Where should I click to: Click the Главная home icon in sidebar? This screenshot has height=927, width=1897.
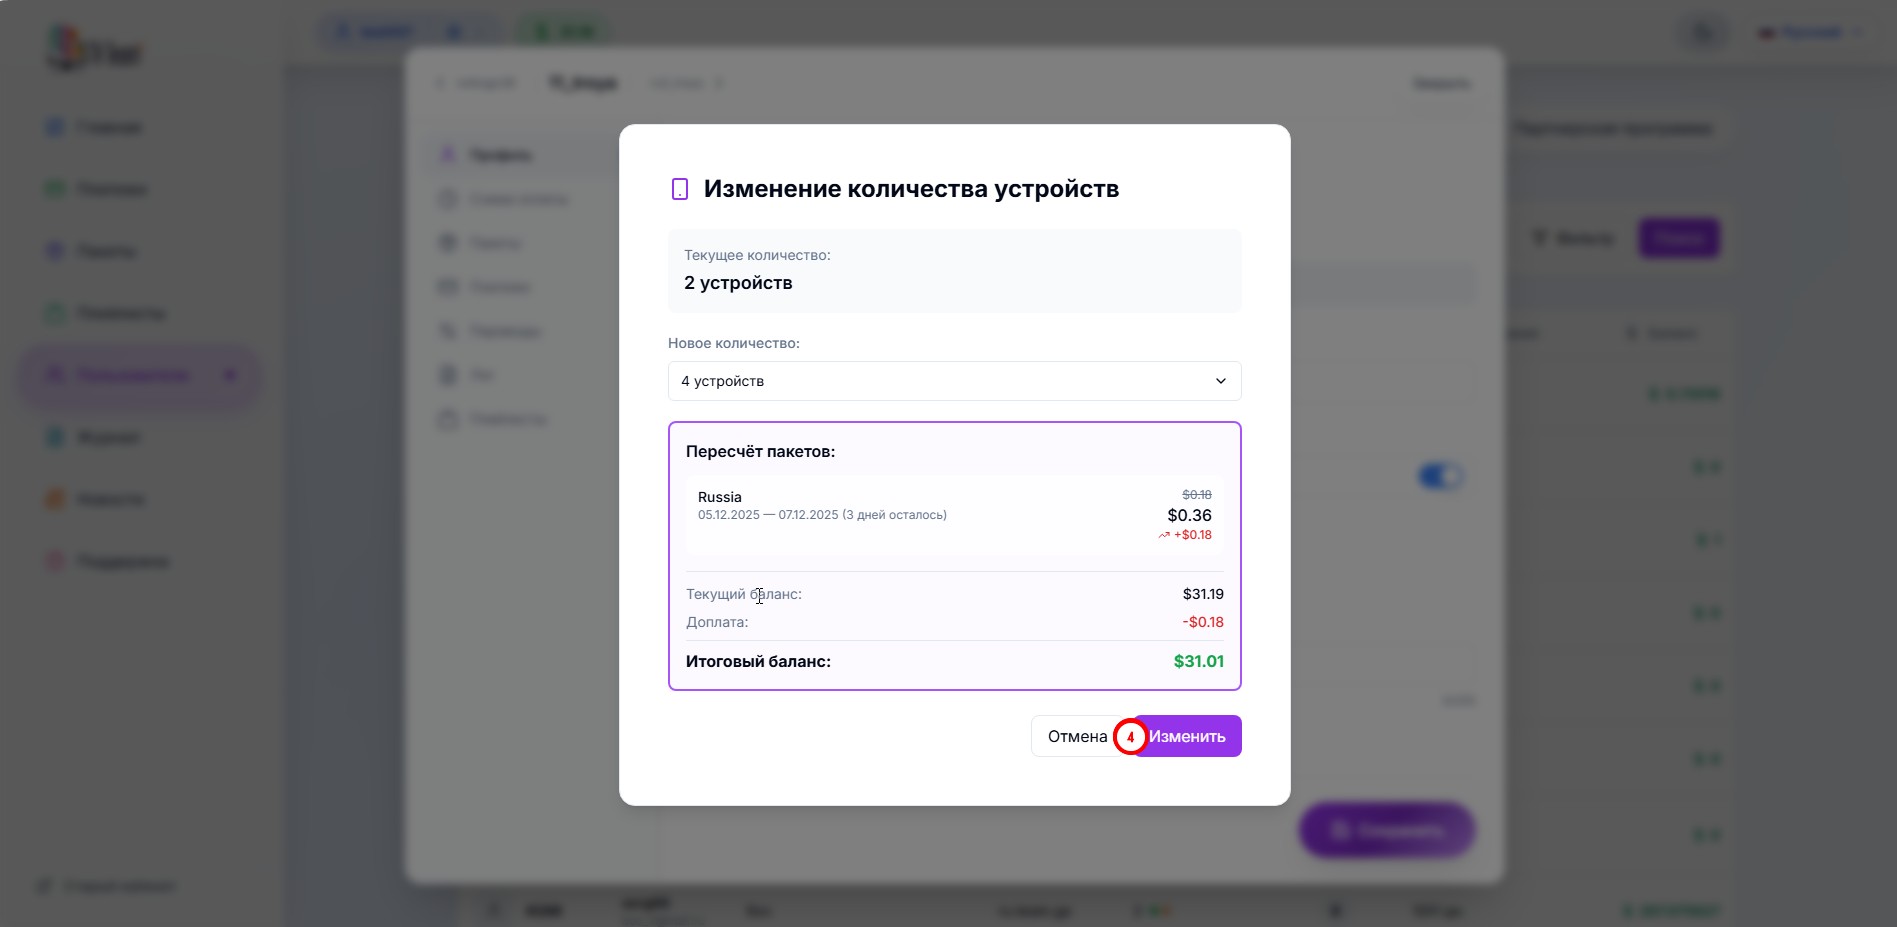(x=56, y=127)
